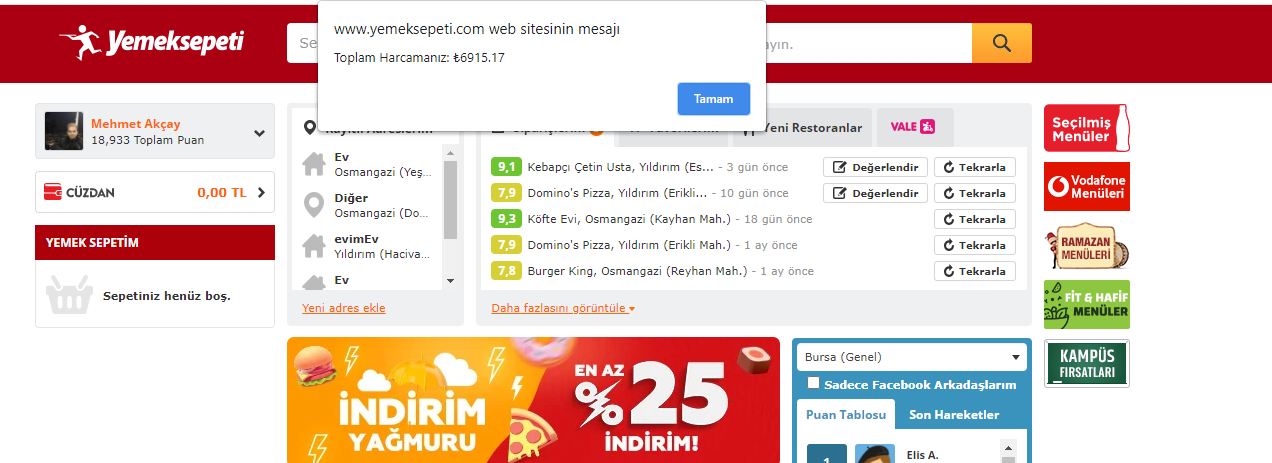
Task: Toggle Sadece Facebook Arkadaşlarım checkbox
Action: 814,383
